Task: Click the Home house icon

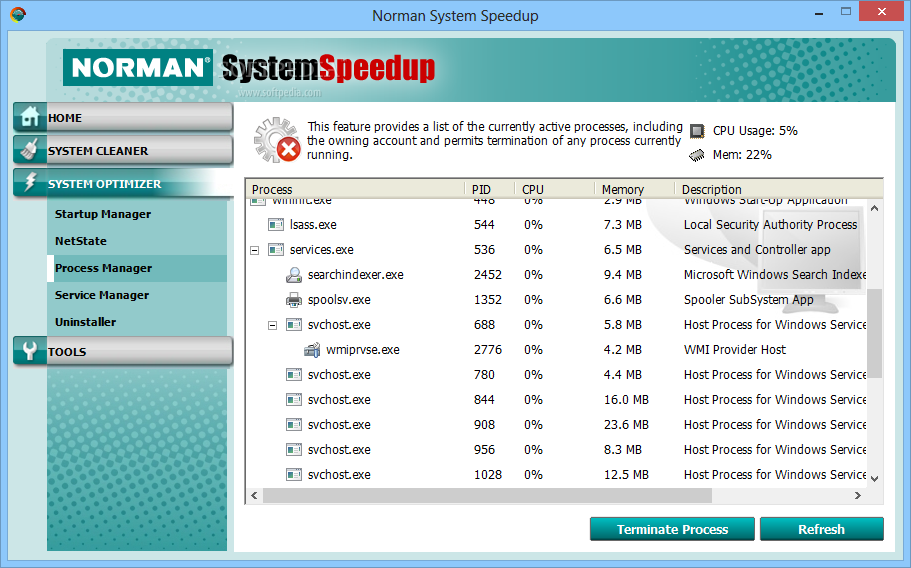Action: [x=30, y=117]
